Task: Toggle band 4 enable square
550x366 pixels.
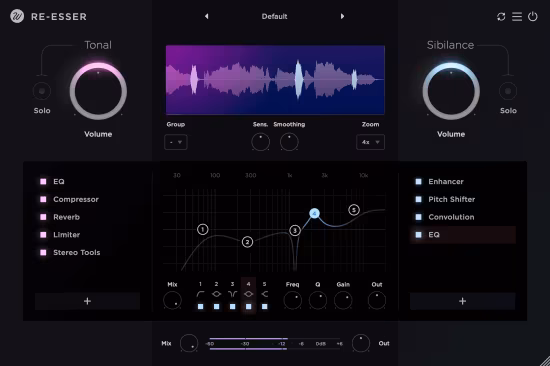Action: tap(248, 306)
